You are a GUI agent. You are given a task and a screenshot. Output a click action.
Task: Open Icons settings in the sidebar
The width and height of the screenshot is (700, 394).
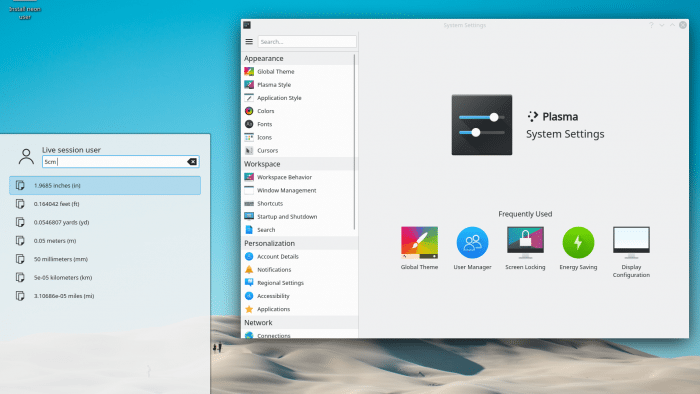click(x=299, y=137)
